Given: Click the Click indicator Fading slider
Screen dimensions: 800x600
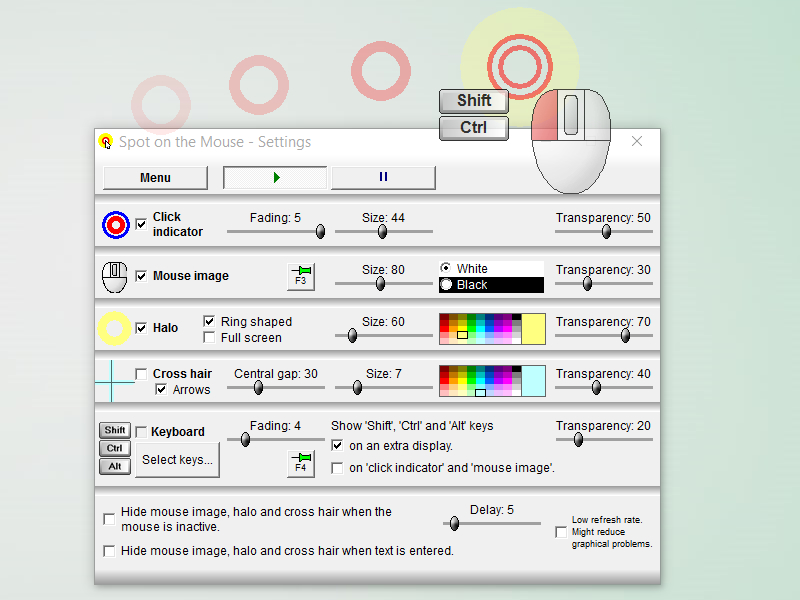Looking at the screenshot, I should (x=276, y=232).
